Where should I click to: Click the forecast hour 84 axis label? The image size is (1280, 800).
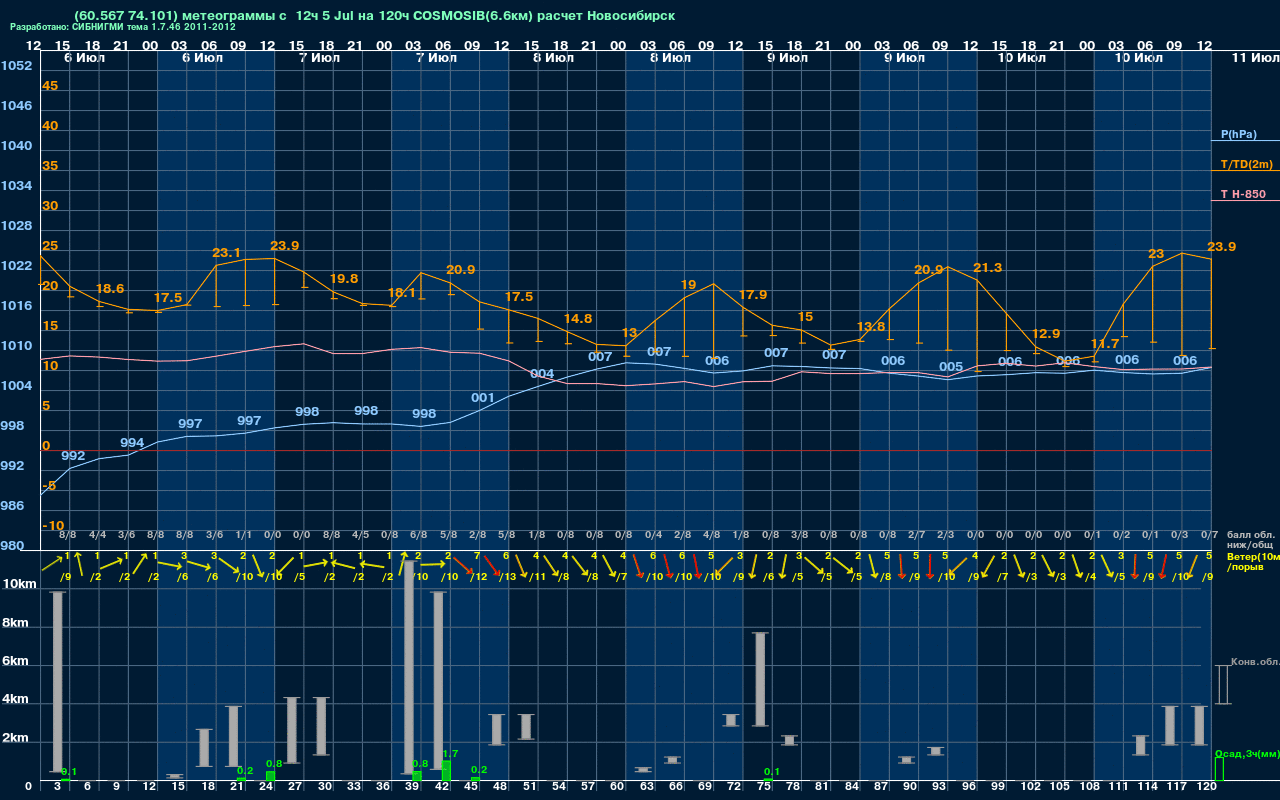coord(852,788)
